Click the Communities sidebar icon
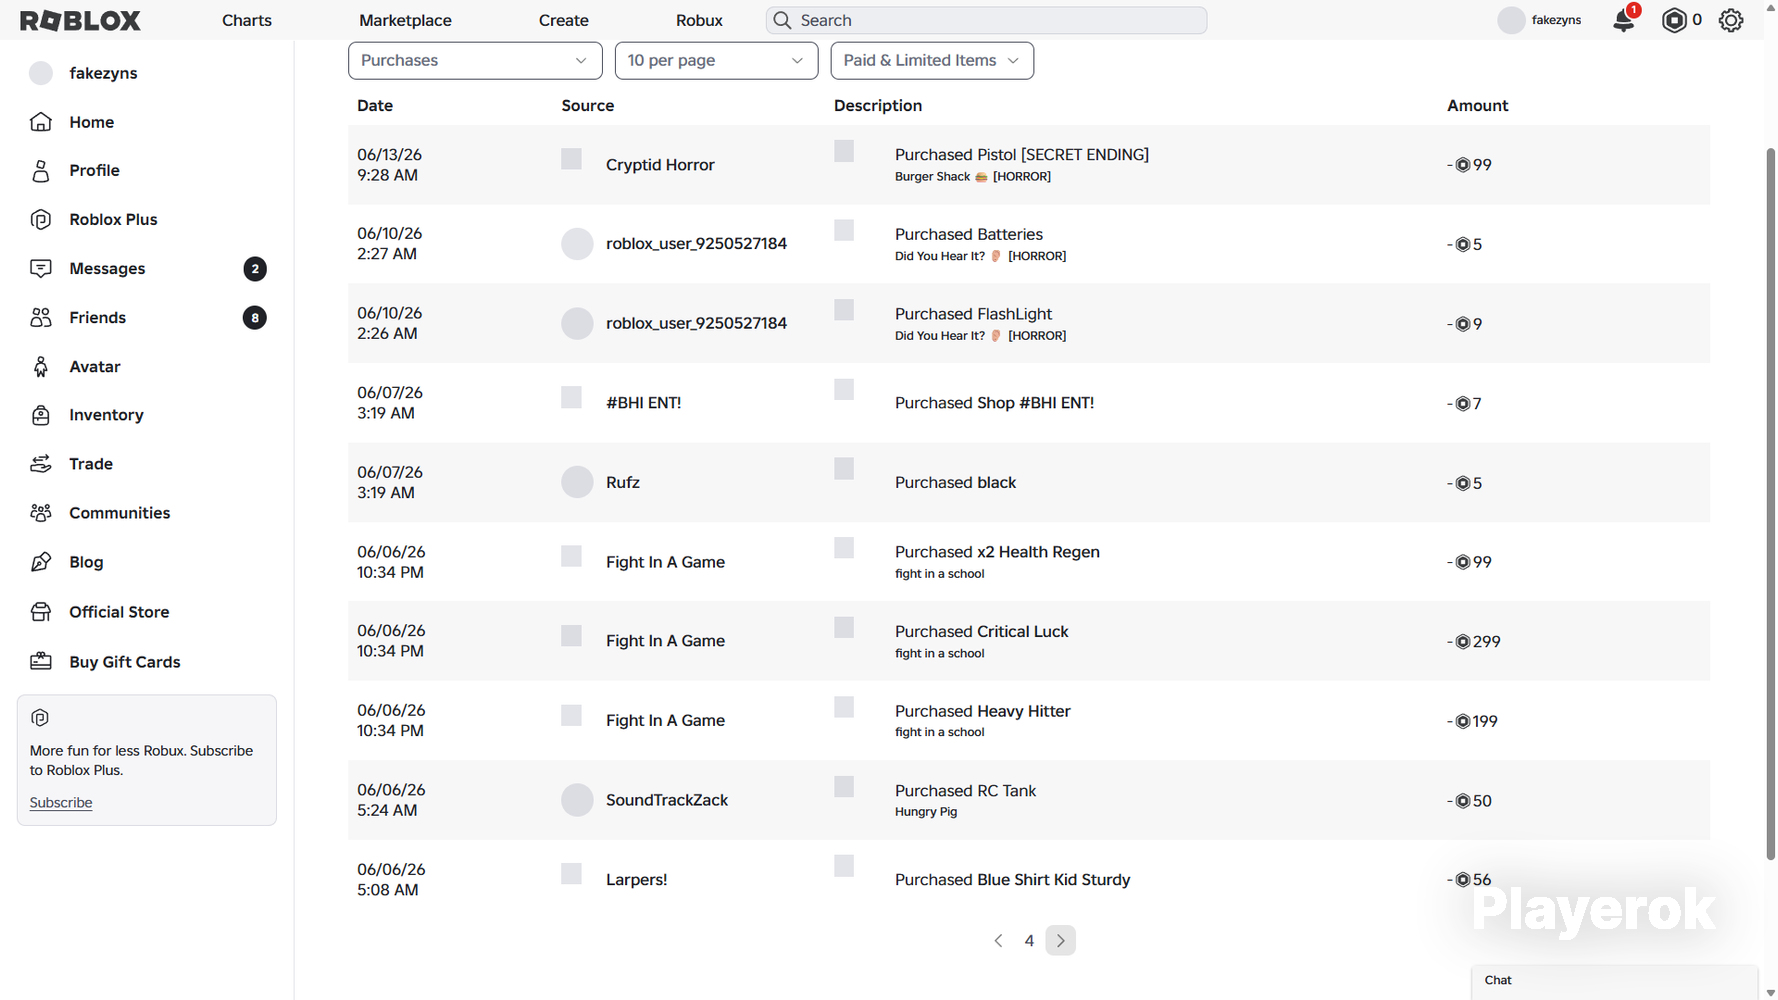The image size is (1778, 1000). click(x=41, y=513)
